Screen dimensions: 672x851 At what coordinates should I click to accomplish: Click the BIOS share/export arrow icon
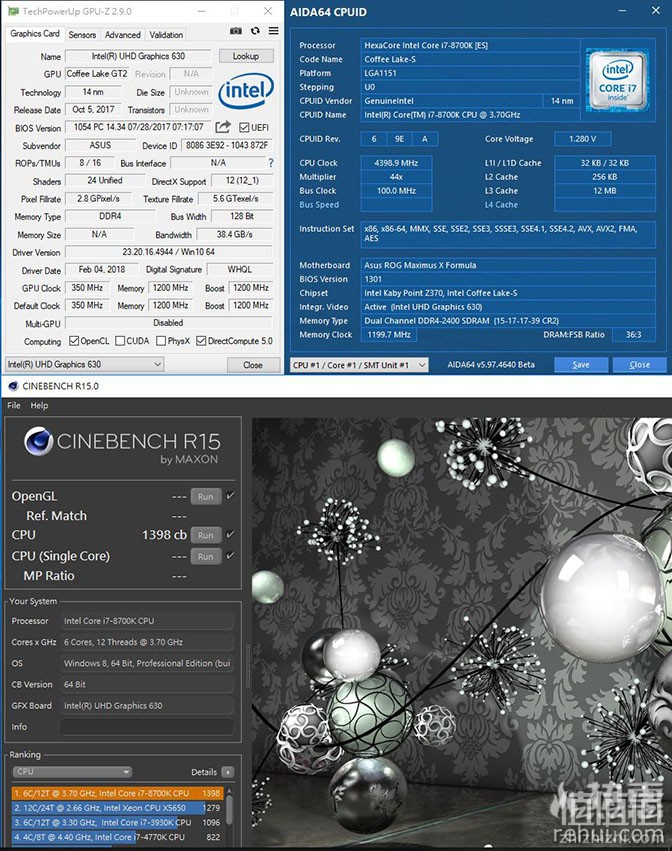(x=223, y=127)
